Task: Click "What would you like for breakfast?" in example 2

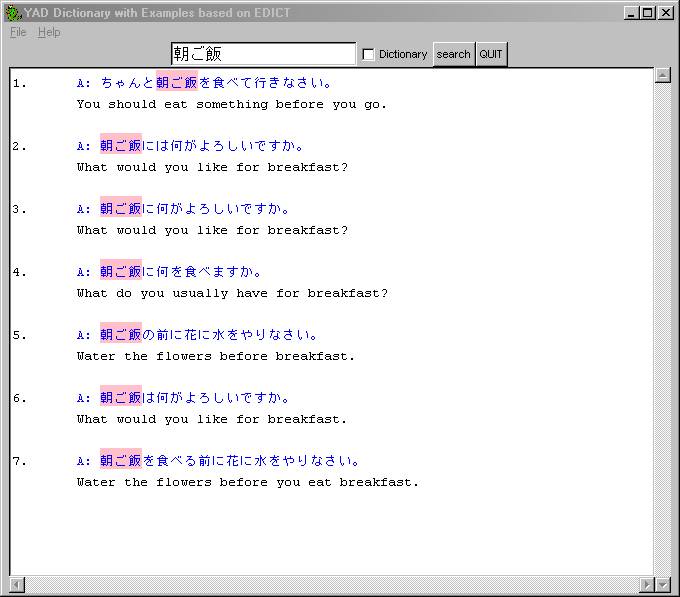Action: (212, 167)
